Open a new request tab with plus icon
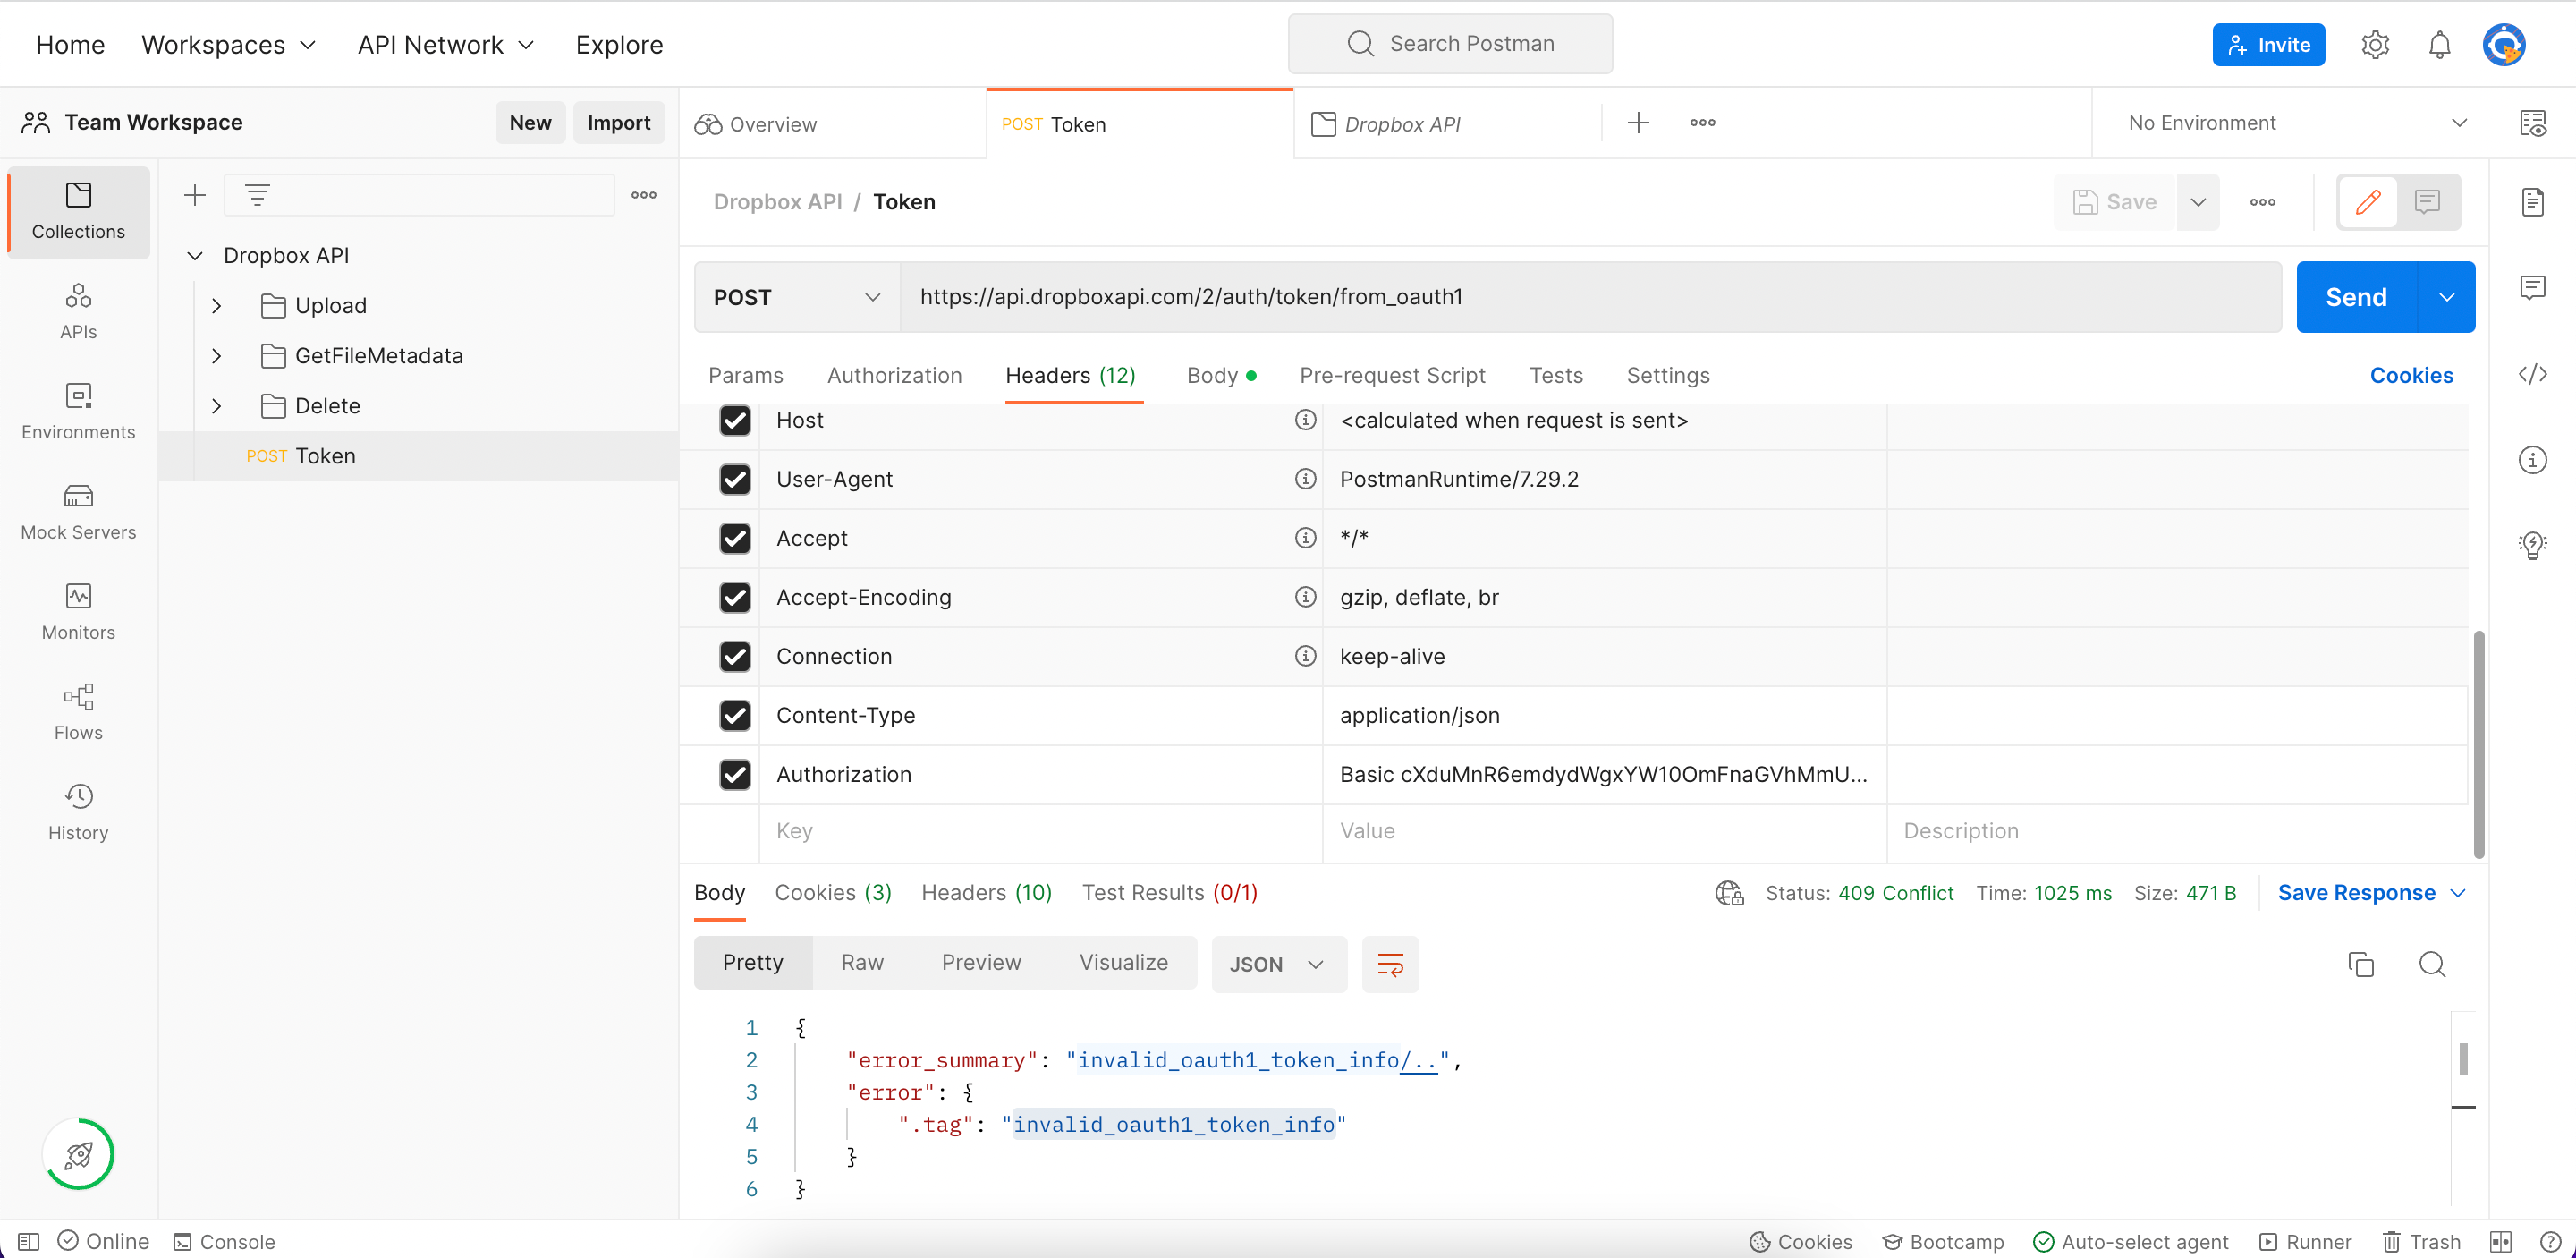This screenshot has width=2576, height=1258. [x=1638, y=123]
